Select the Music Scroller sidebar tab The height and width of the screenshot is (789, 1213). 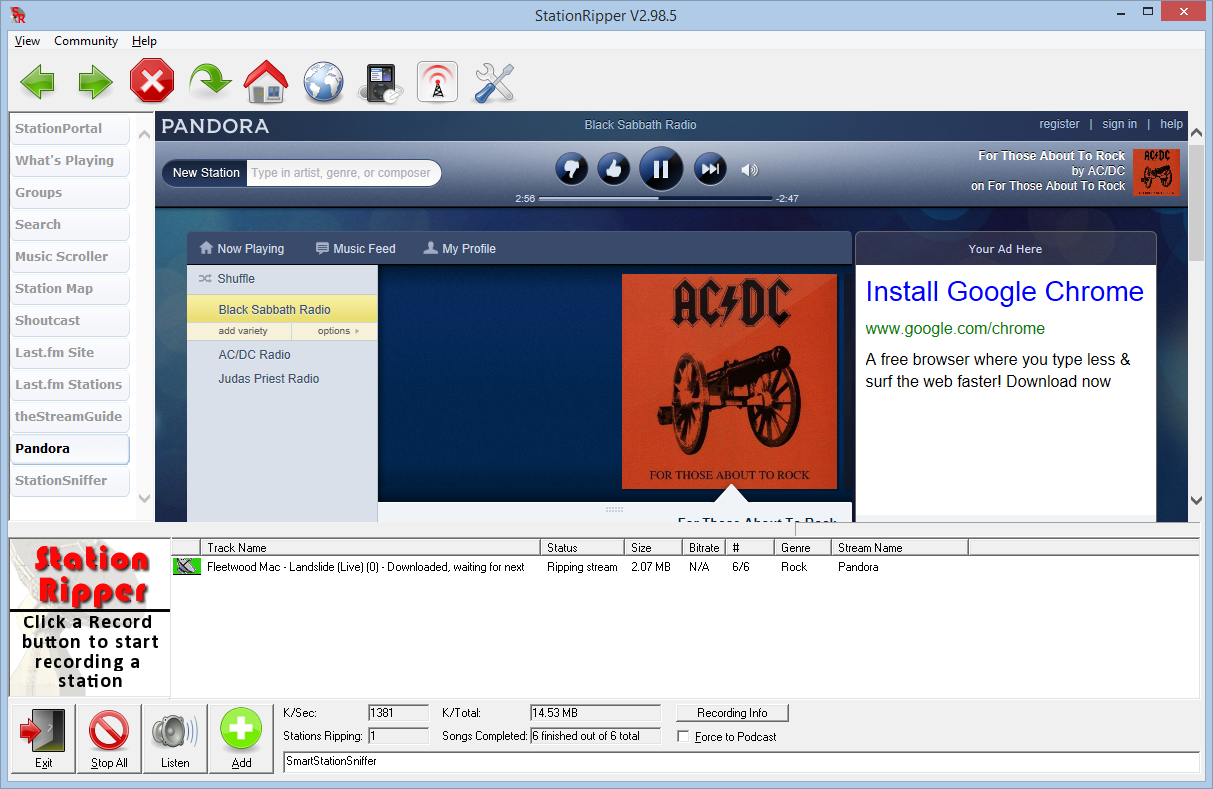click(x=70, y=257)
